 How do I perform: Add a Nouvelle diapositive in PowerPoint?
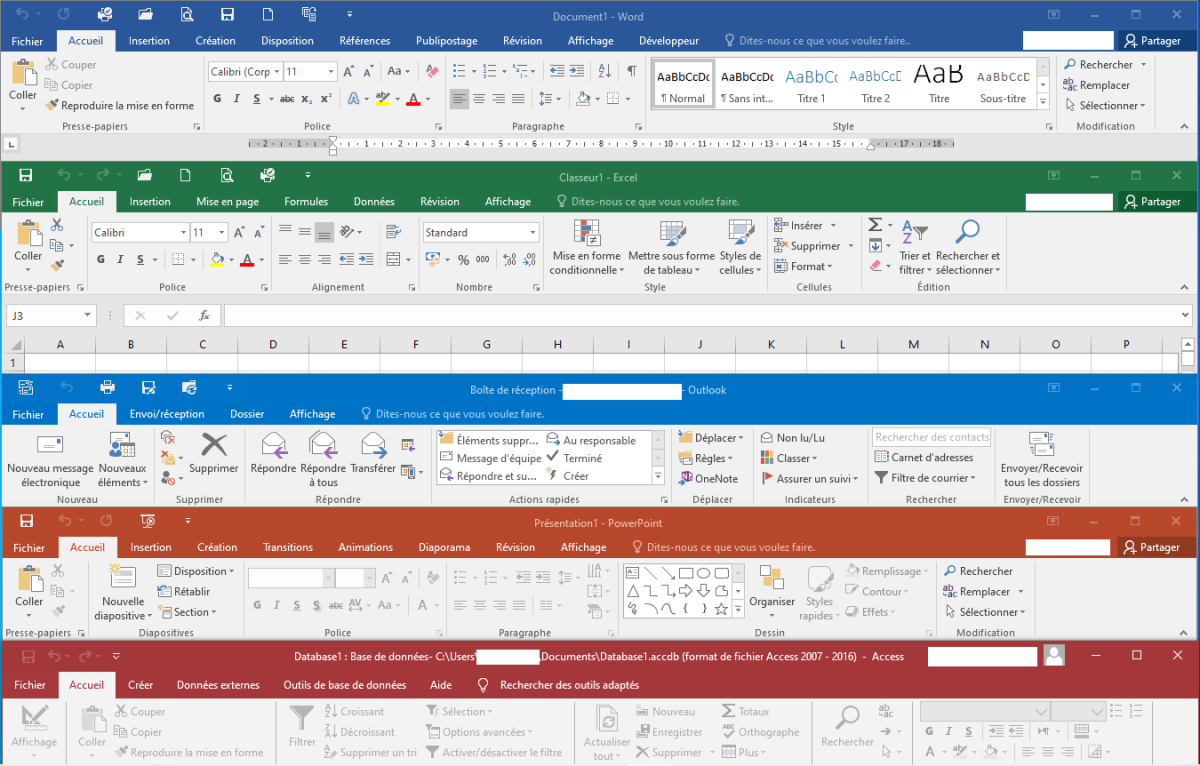[123, 593]
